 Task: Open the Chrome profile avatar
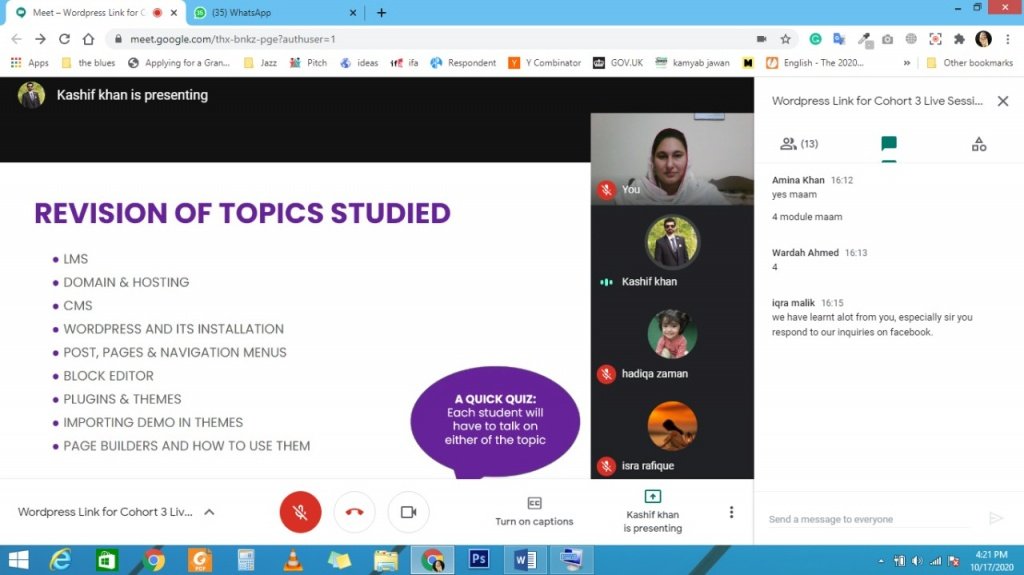(x=984, y=39)
